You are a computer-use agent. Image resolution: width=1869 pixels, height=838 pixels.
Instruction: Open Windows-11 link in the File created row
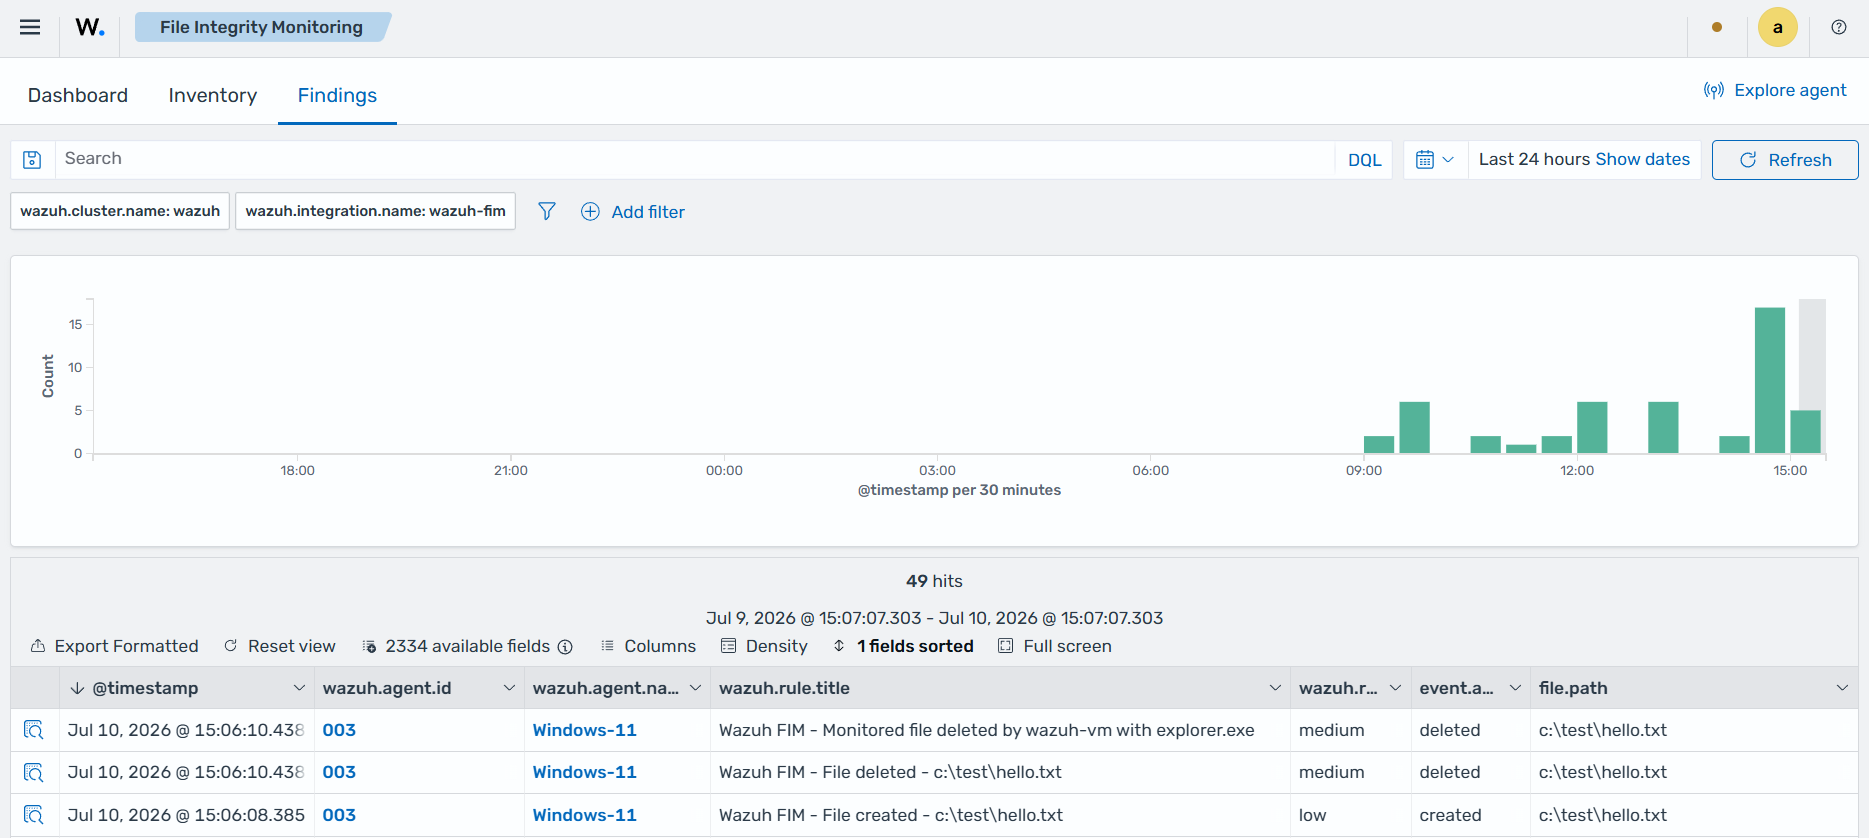[584, 815]
